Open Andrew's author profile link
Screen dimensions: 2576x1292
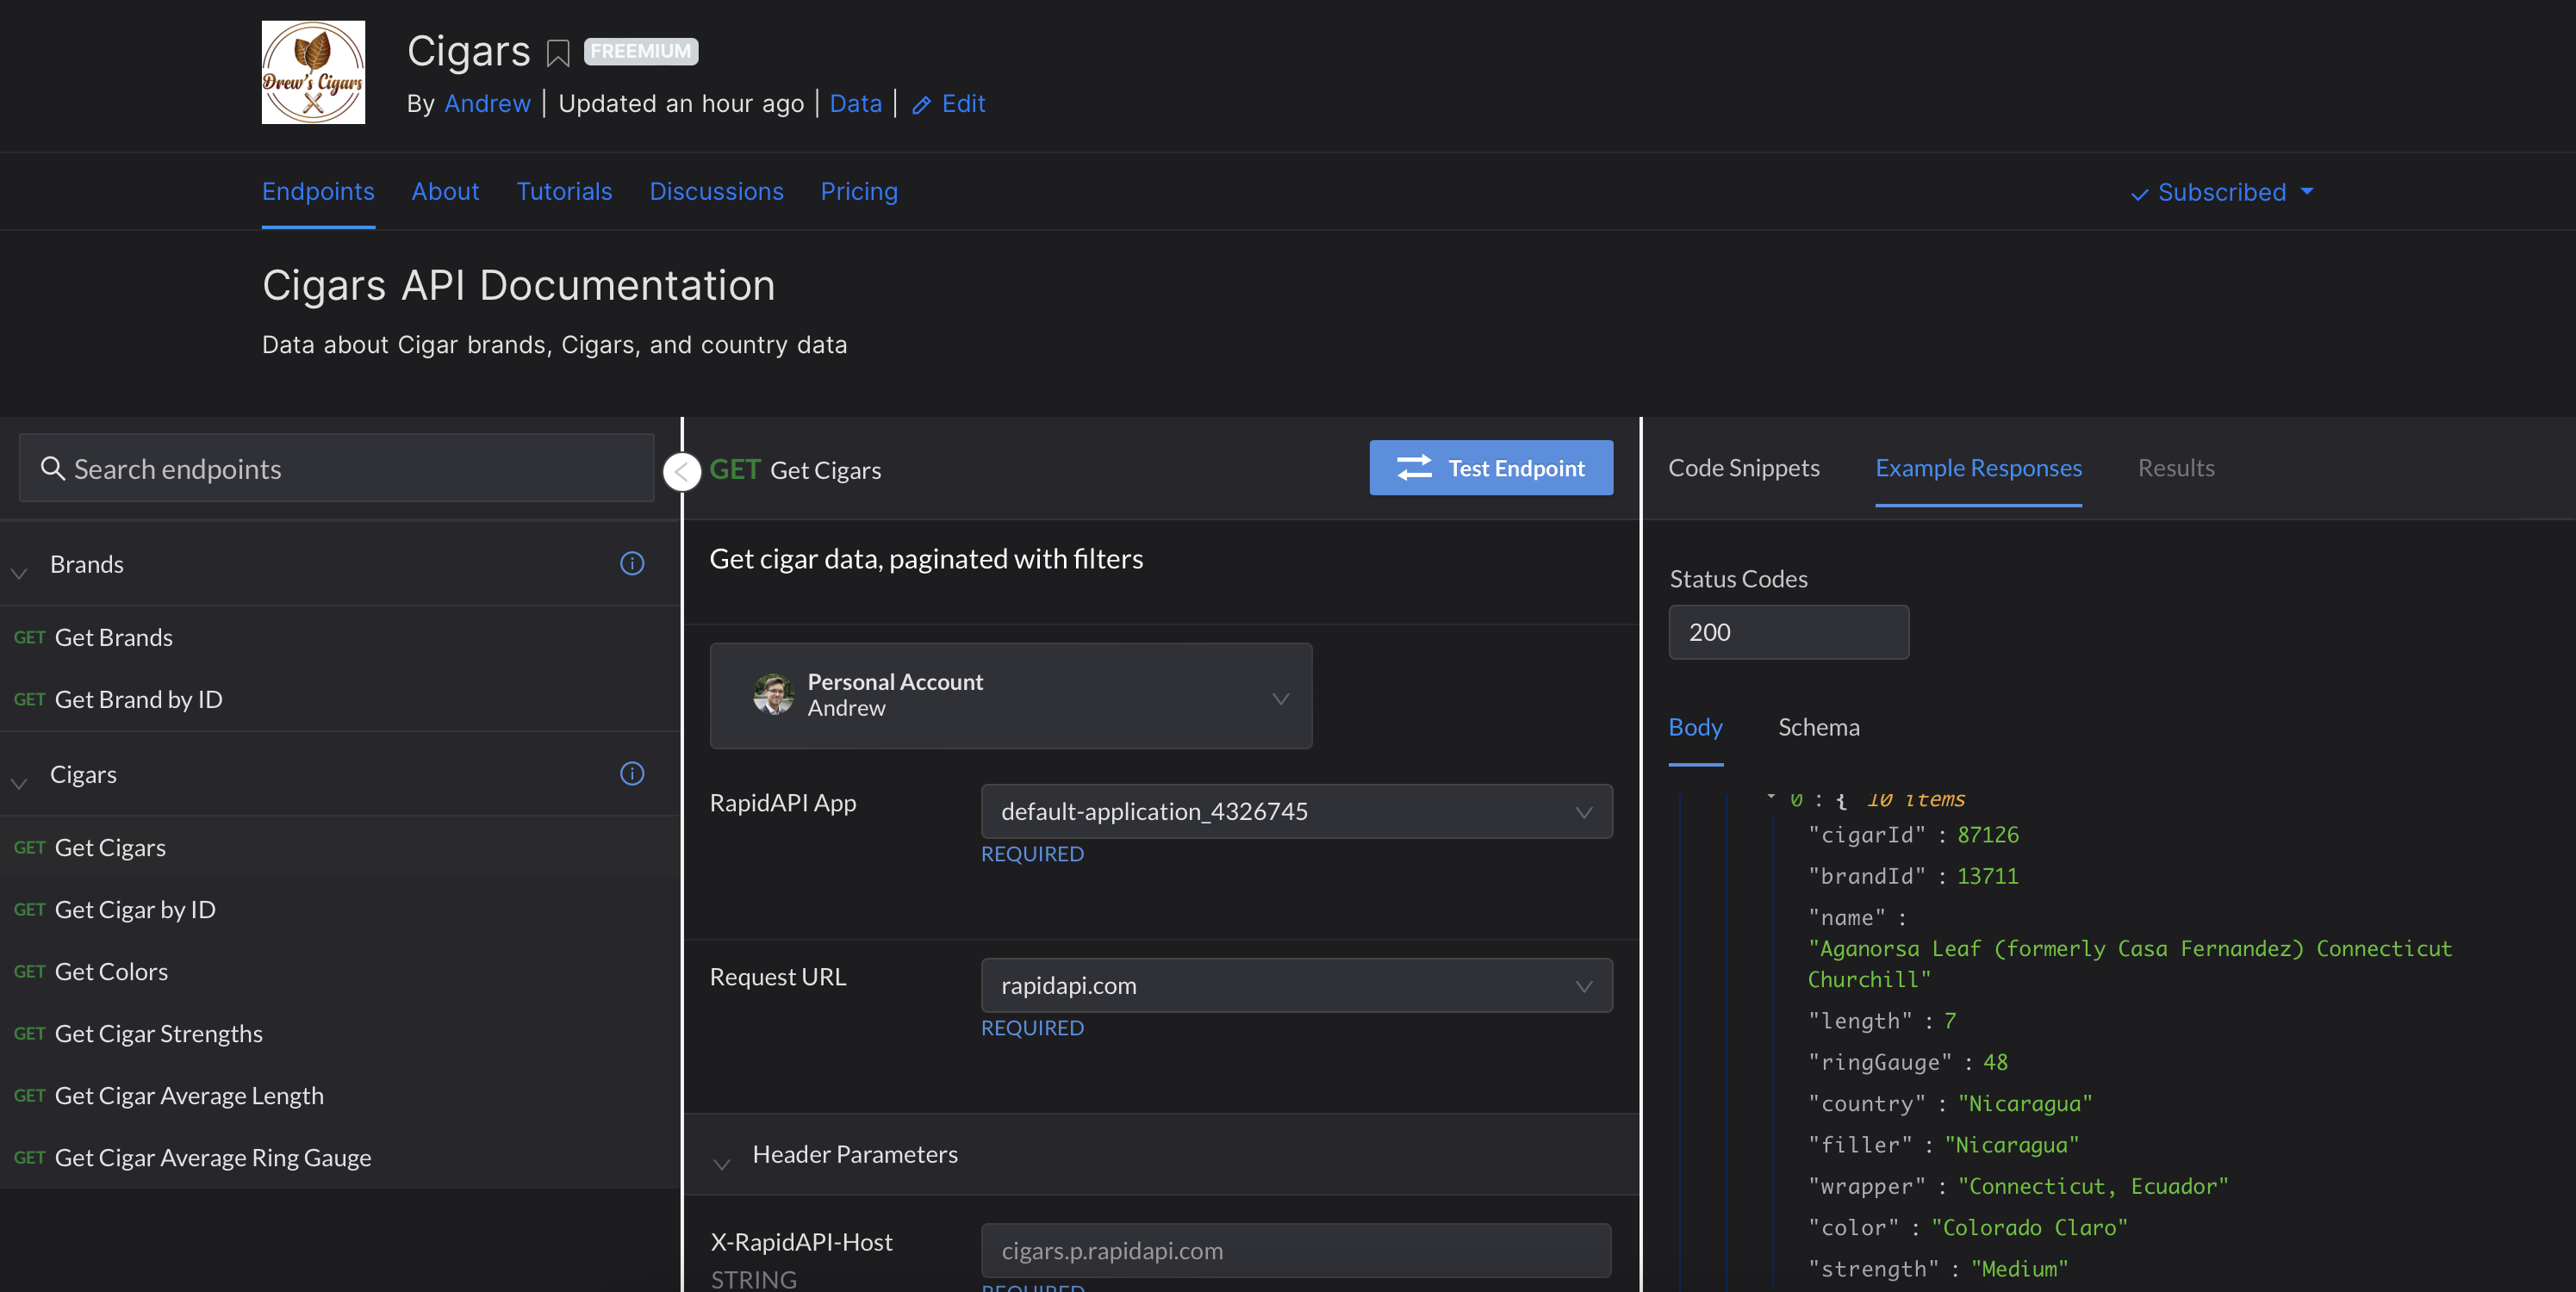click(487, 104)
